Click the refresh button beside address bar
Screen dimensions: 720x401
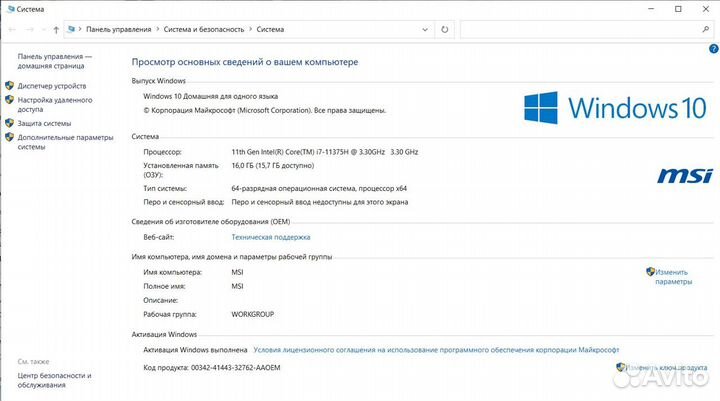coord(446,30)
